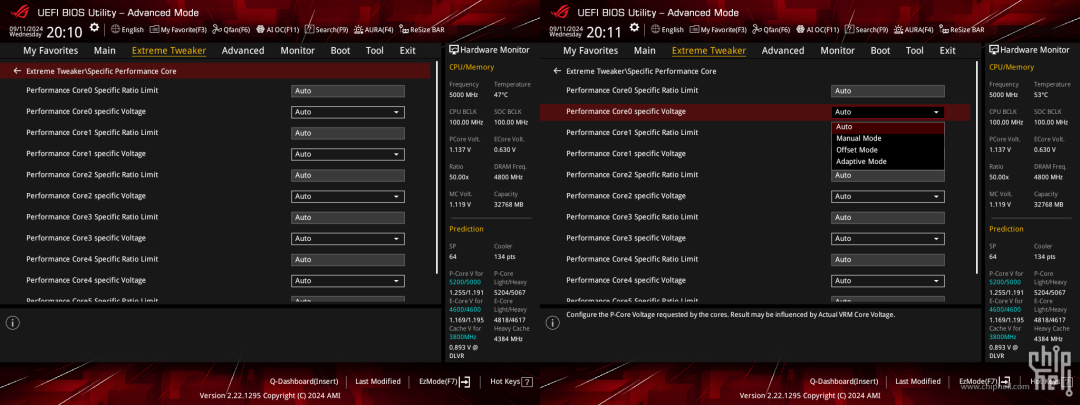Click Core3 Specific Ratio Limit field, 20:11 screen

click(888, 218)
